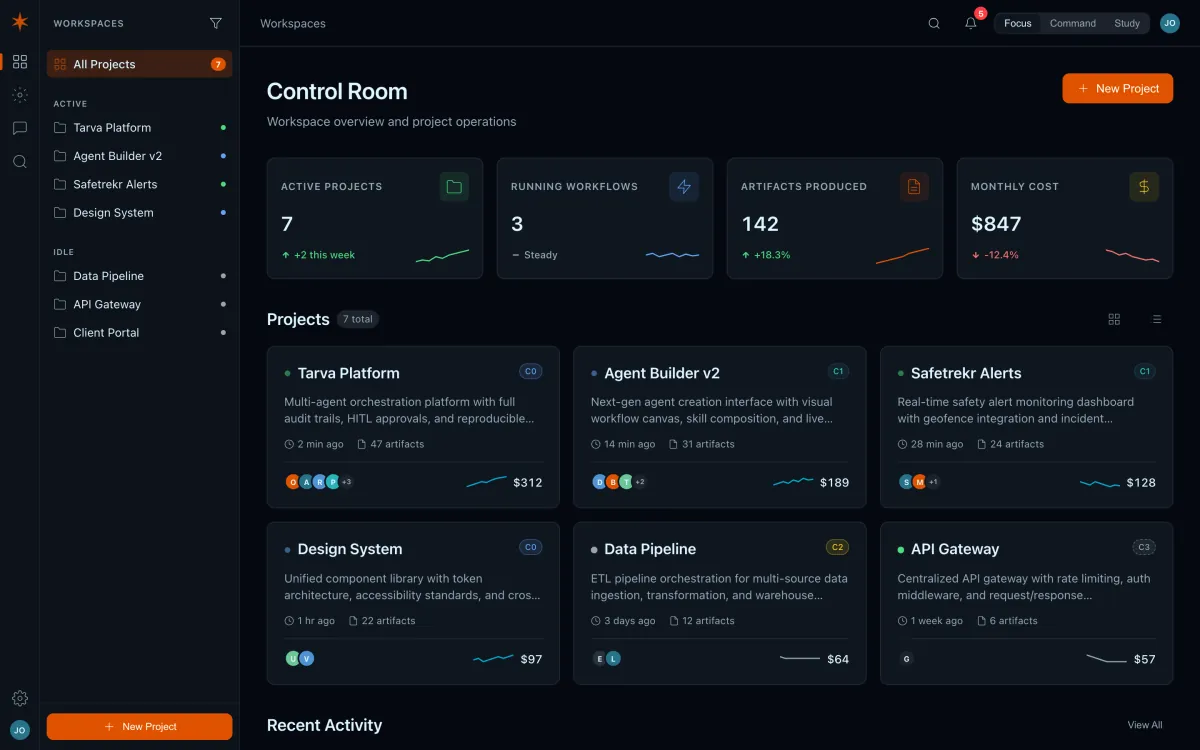Open the Data Pipeline card title

(x=650, y=549)
